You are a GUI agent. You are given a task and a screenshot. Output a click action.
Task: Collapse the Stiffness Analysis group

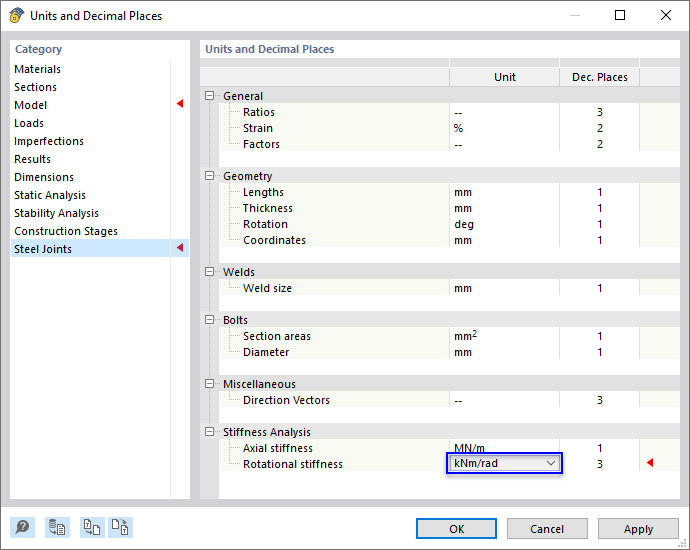[x=209, y=432]
